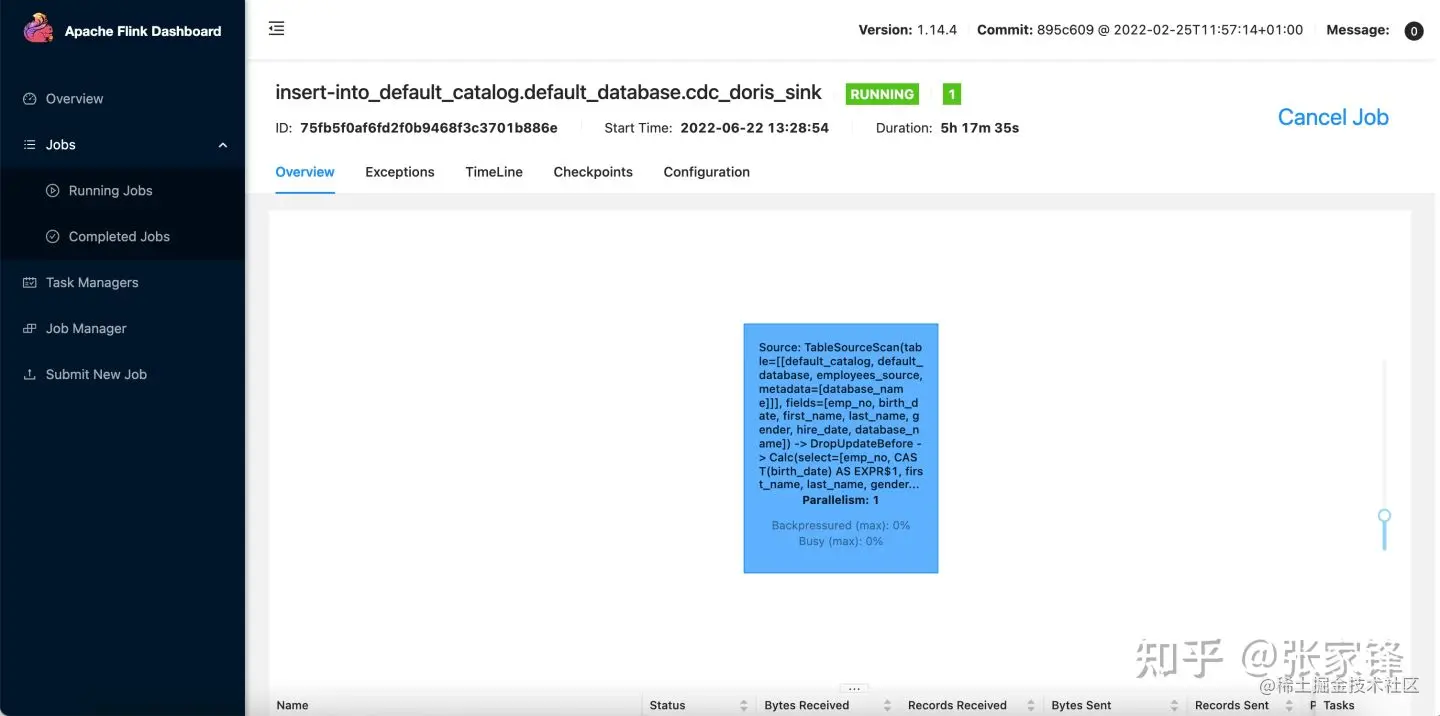The height and width of the screenshot is (716, 1440).
Task: Click Parallelism: 1 in the graph node
Action: click(x=841, y=500)
